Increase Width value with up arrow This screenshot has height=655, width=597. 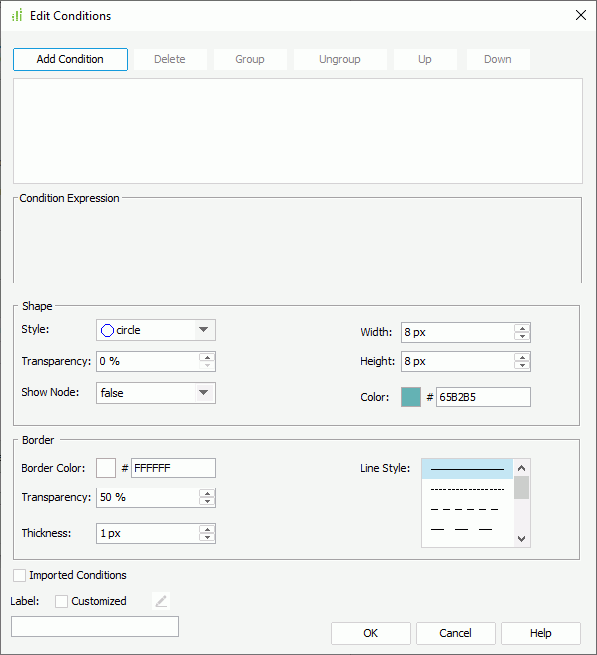(x=522, y=328)
